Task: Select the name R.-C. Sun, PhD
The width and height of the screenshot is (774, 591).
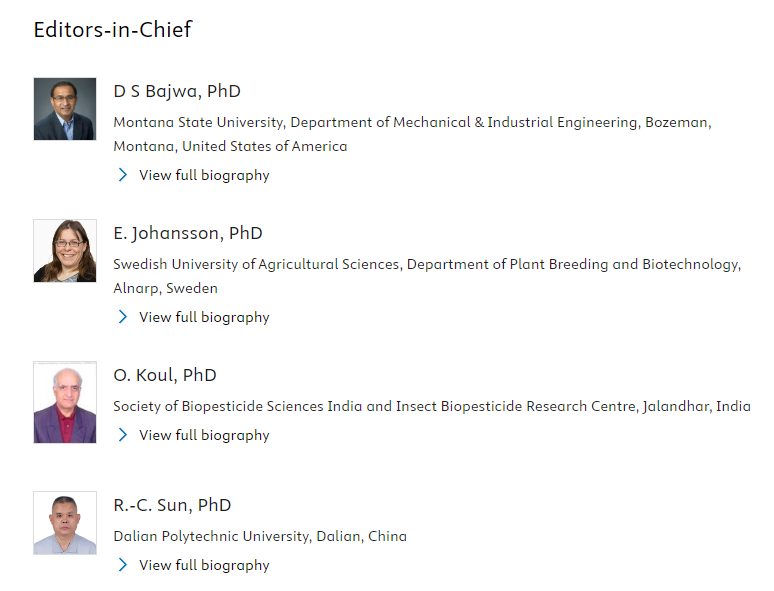Action: [x=172, y=505]
